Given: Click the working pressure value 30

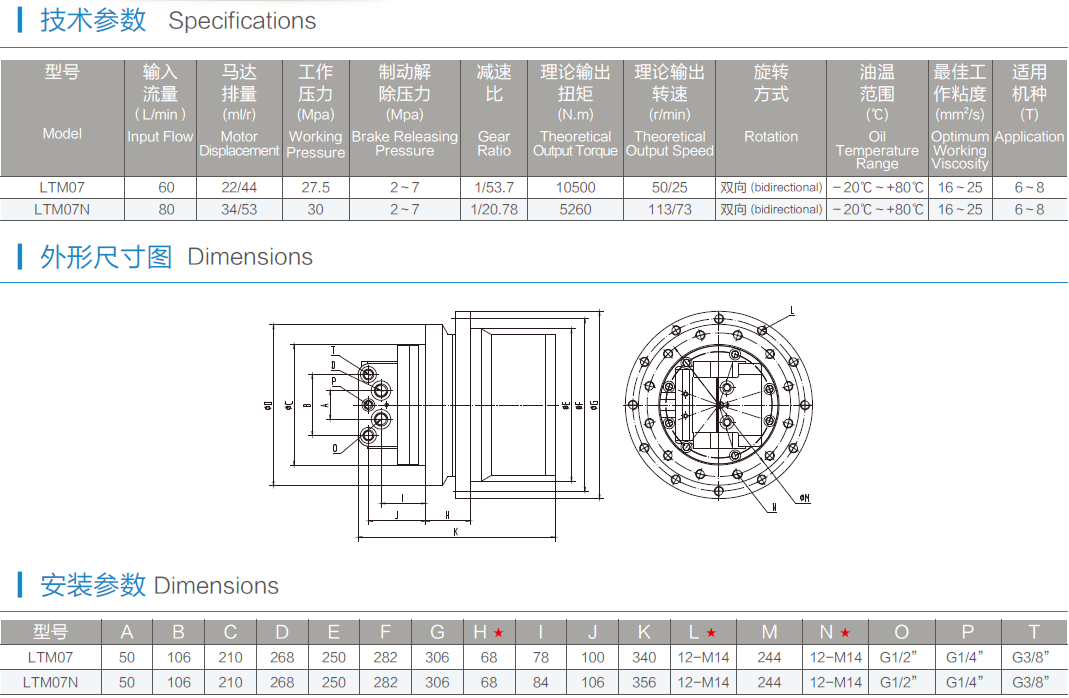Looking at the screenshot, I should click(316, 210).
